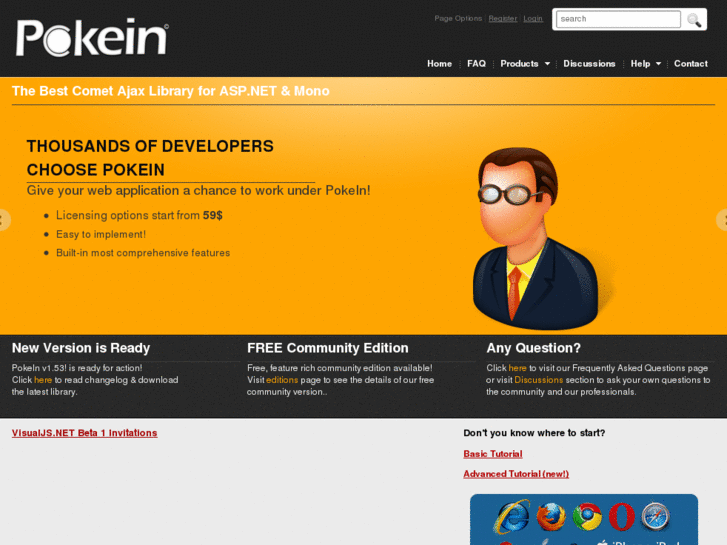This screenshot has height=545, width=727.
Task: Click 'here' link to FAQ page
Action: pos(517,368)
